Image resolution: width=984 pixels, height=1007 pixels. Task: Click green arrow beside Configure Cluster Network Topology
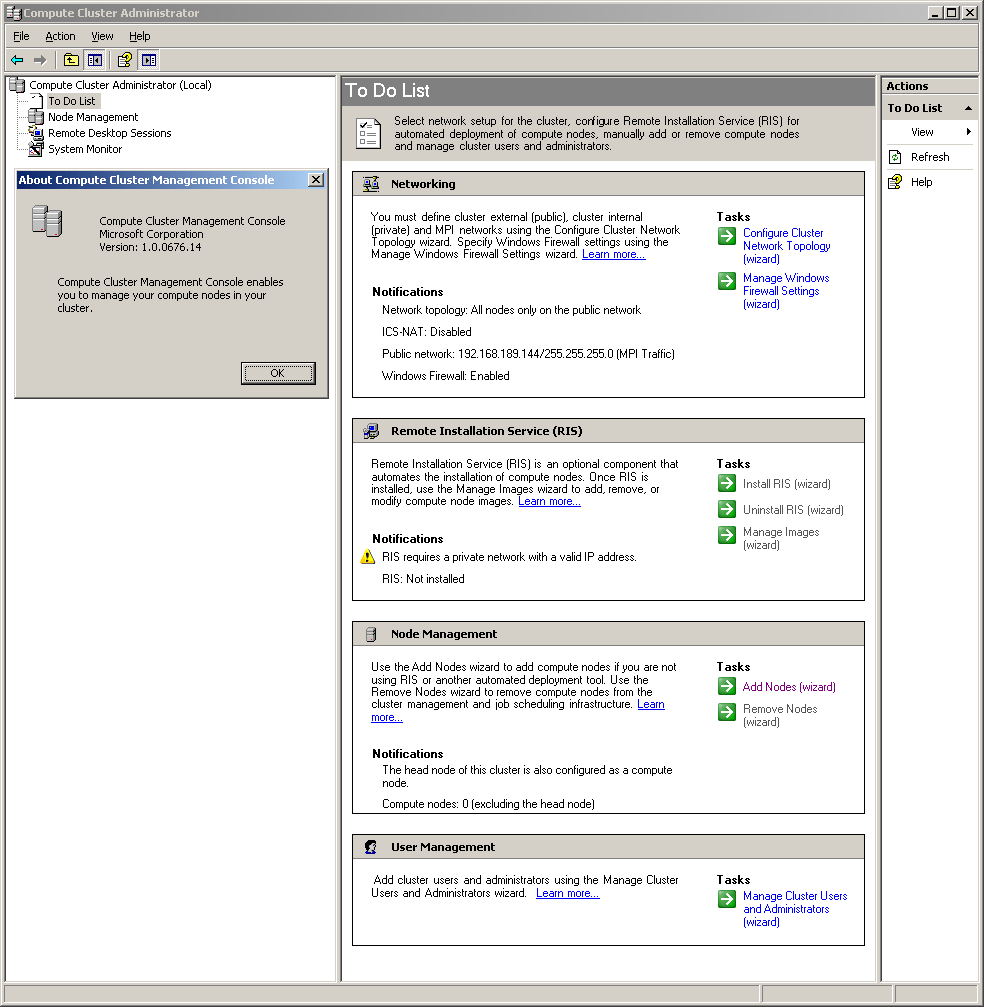click(727, 236)
